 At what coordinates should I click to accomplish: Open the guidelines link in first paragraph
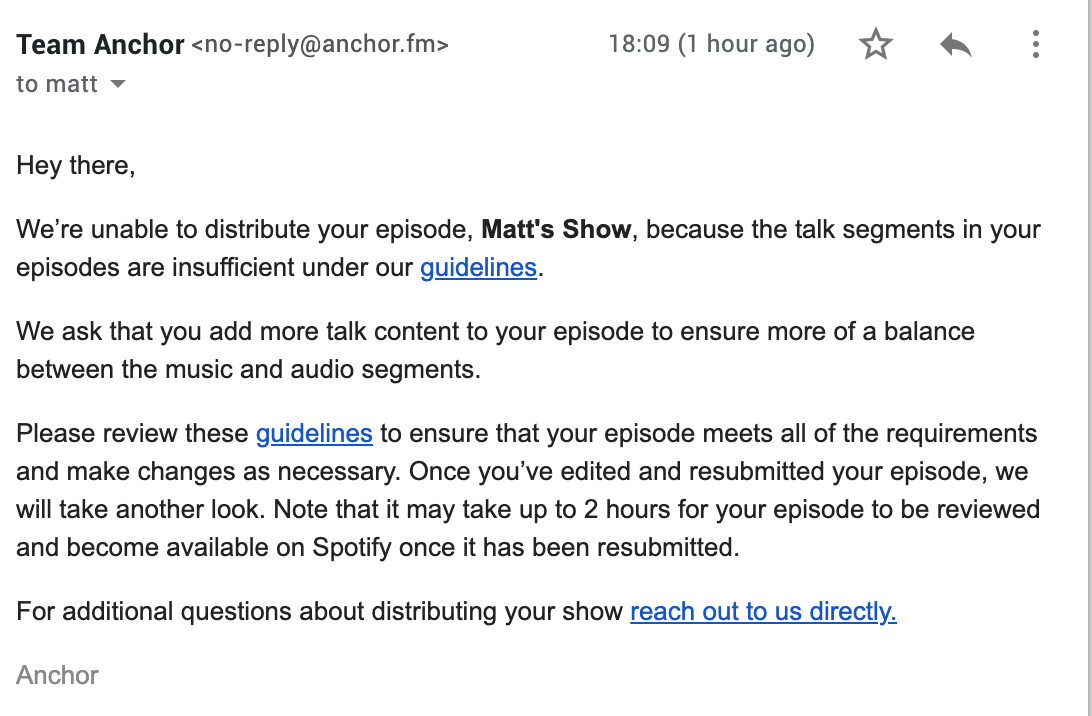click(x=478, y=267)
